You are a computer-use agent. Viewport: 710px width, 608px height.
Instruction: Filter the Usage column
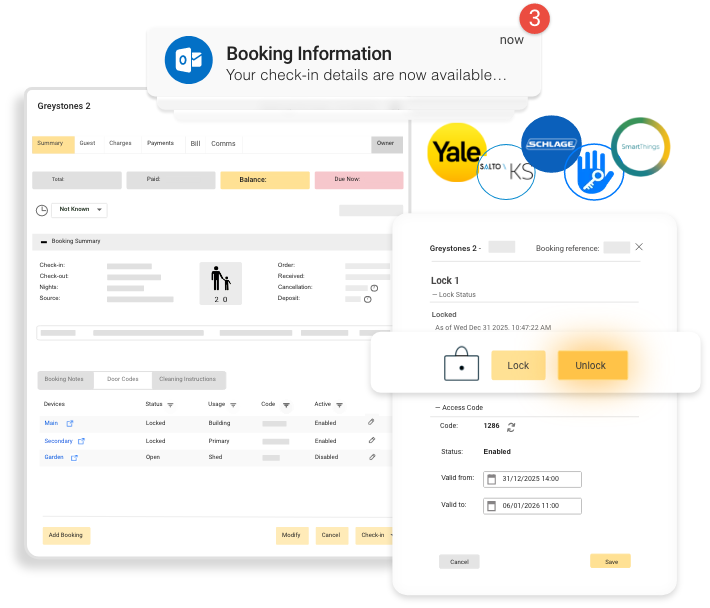pos(233,405)
